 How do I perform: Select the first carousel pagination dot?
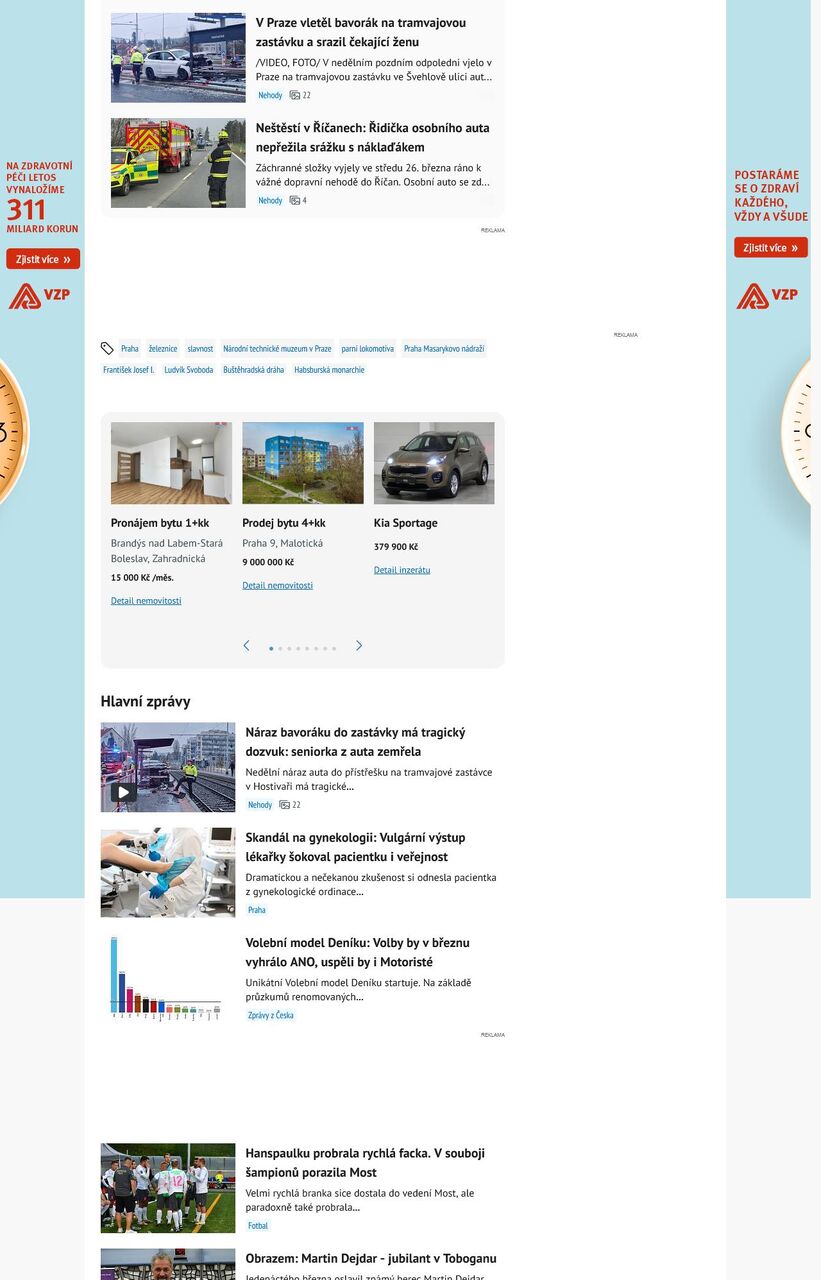(x=271, y=649)
